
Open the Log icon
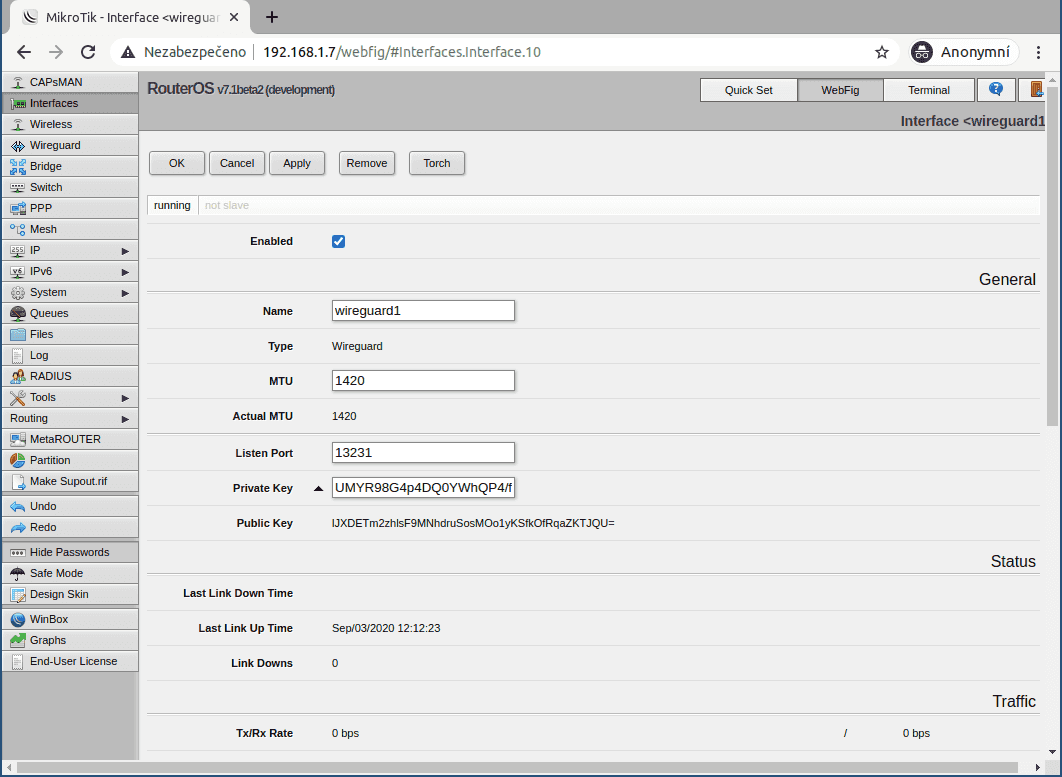point(18,355)
